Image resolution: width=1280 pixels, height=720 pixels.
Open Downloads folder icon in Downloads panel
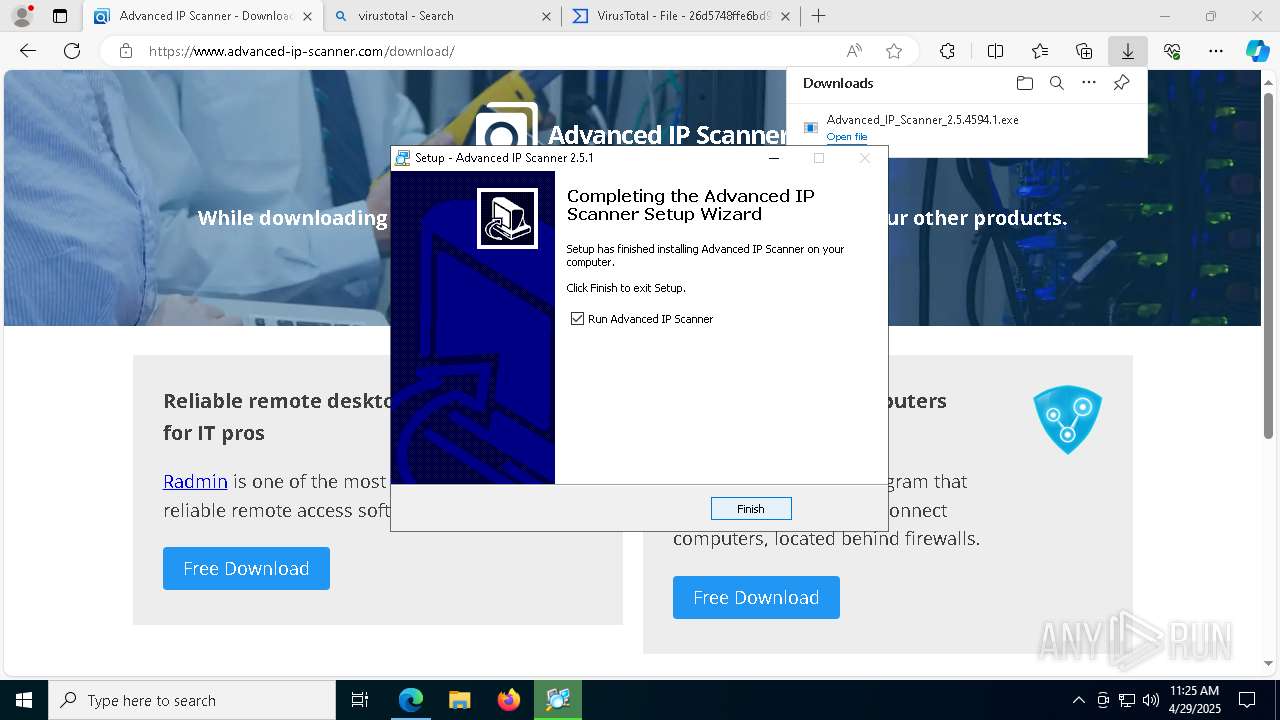pyautogui.click(x=1024, y=83)
